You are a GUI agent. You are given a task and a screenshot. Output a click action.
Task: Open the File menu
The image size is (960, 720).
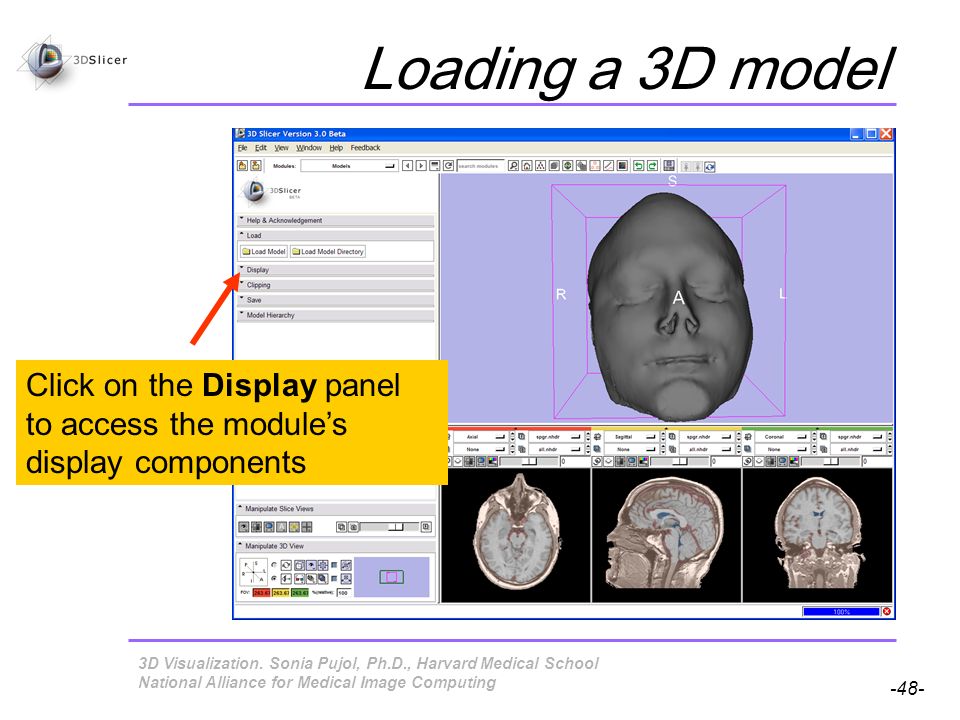pos(242,148)
